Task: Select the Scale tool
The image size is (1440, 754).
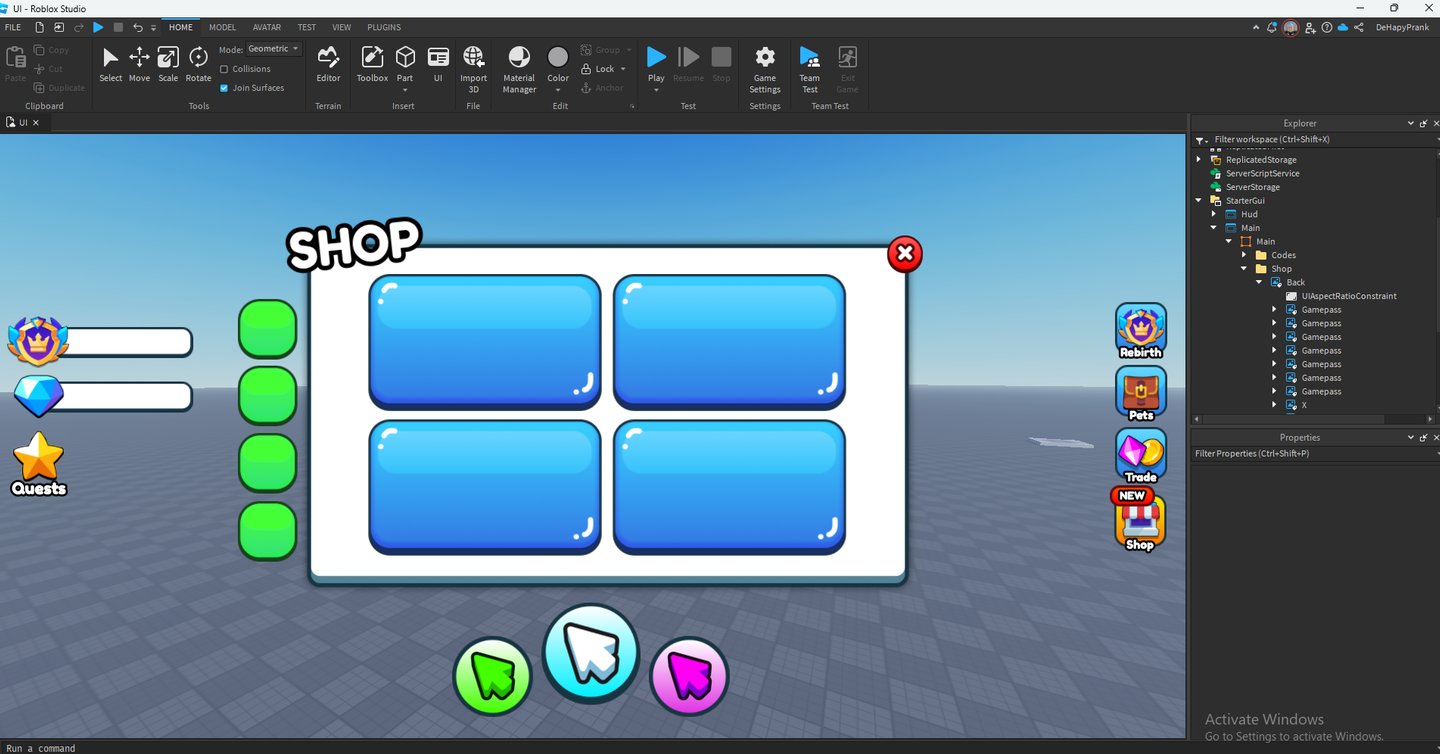Action: click(x=168, y=64)
